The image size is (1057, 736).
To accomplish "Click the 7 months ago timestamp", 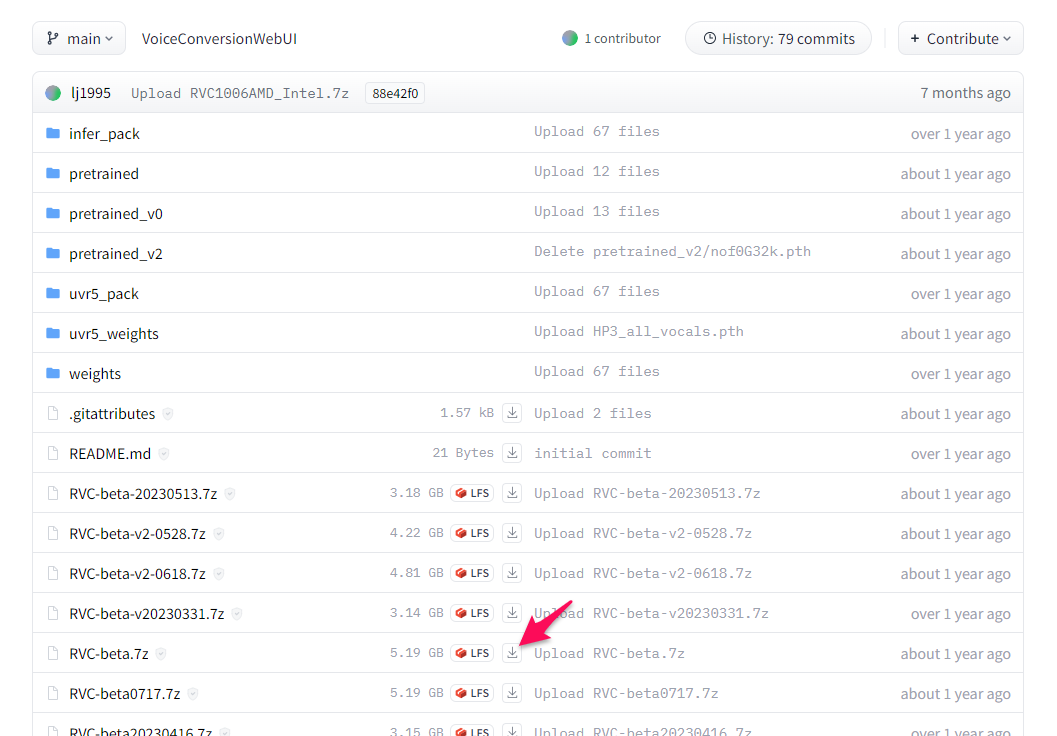I will pos(965,93).
